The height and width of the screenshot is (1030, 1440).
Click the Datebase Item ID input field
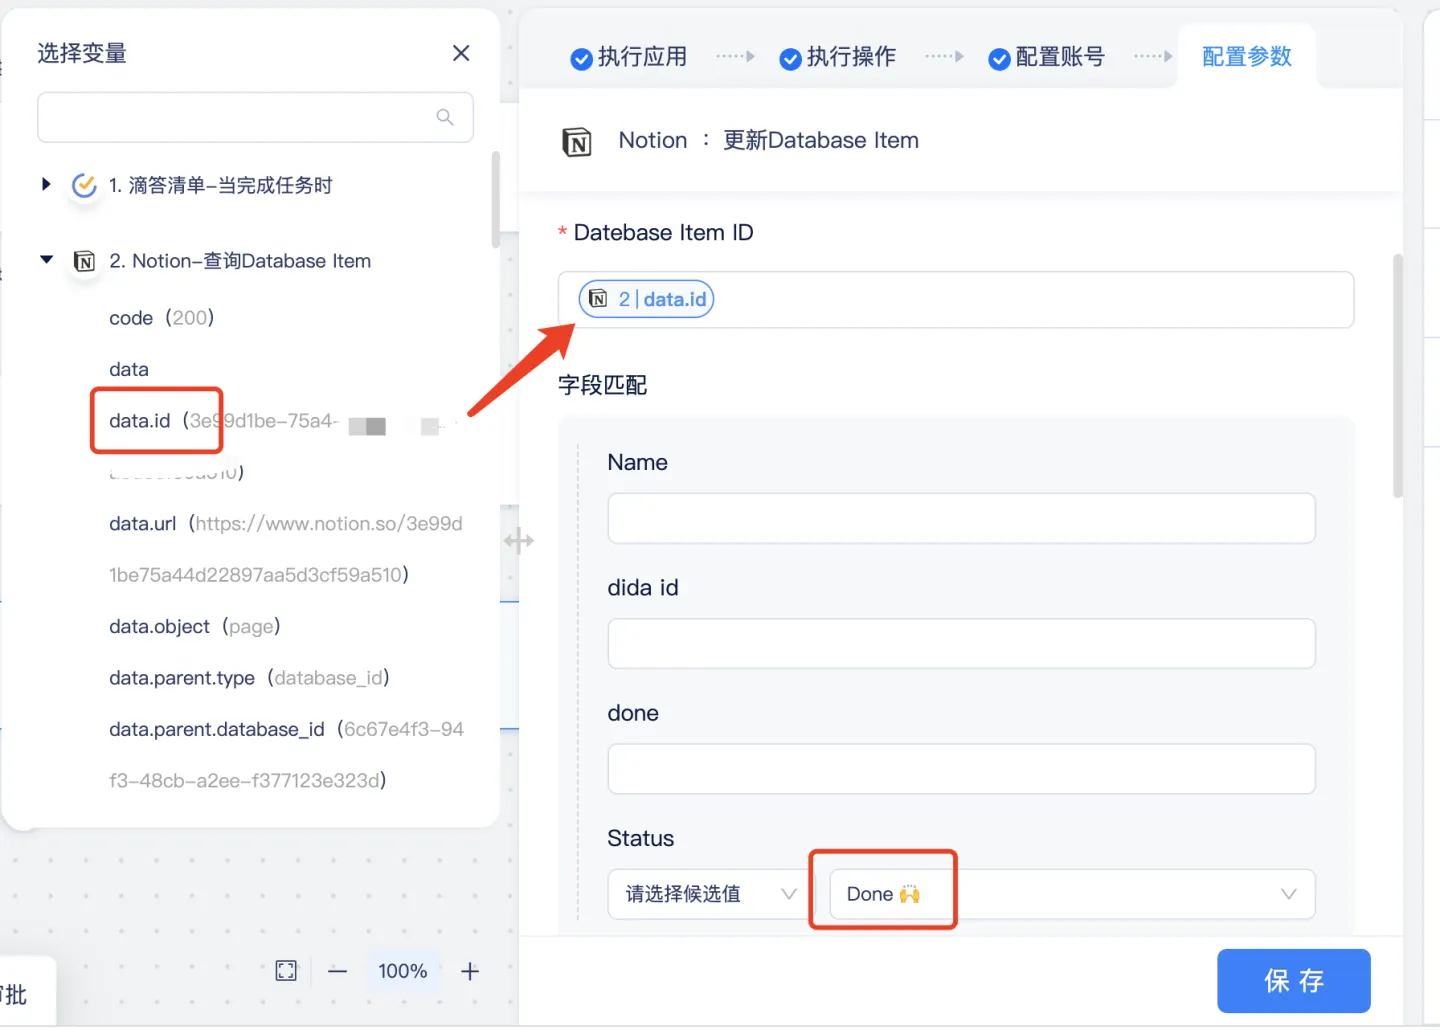tap(956, 300)
